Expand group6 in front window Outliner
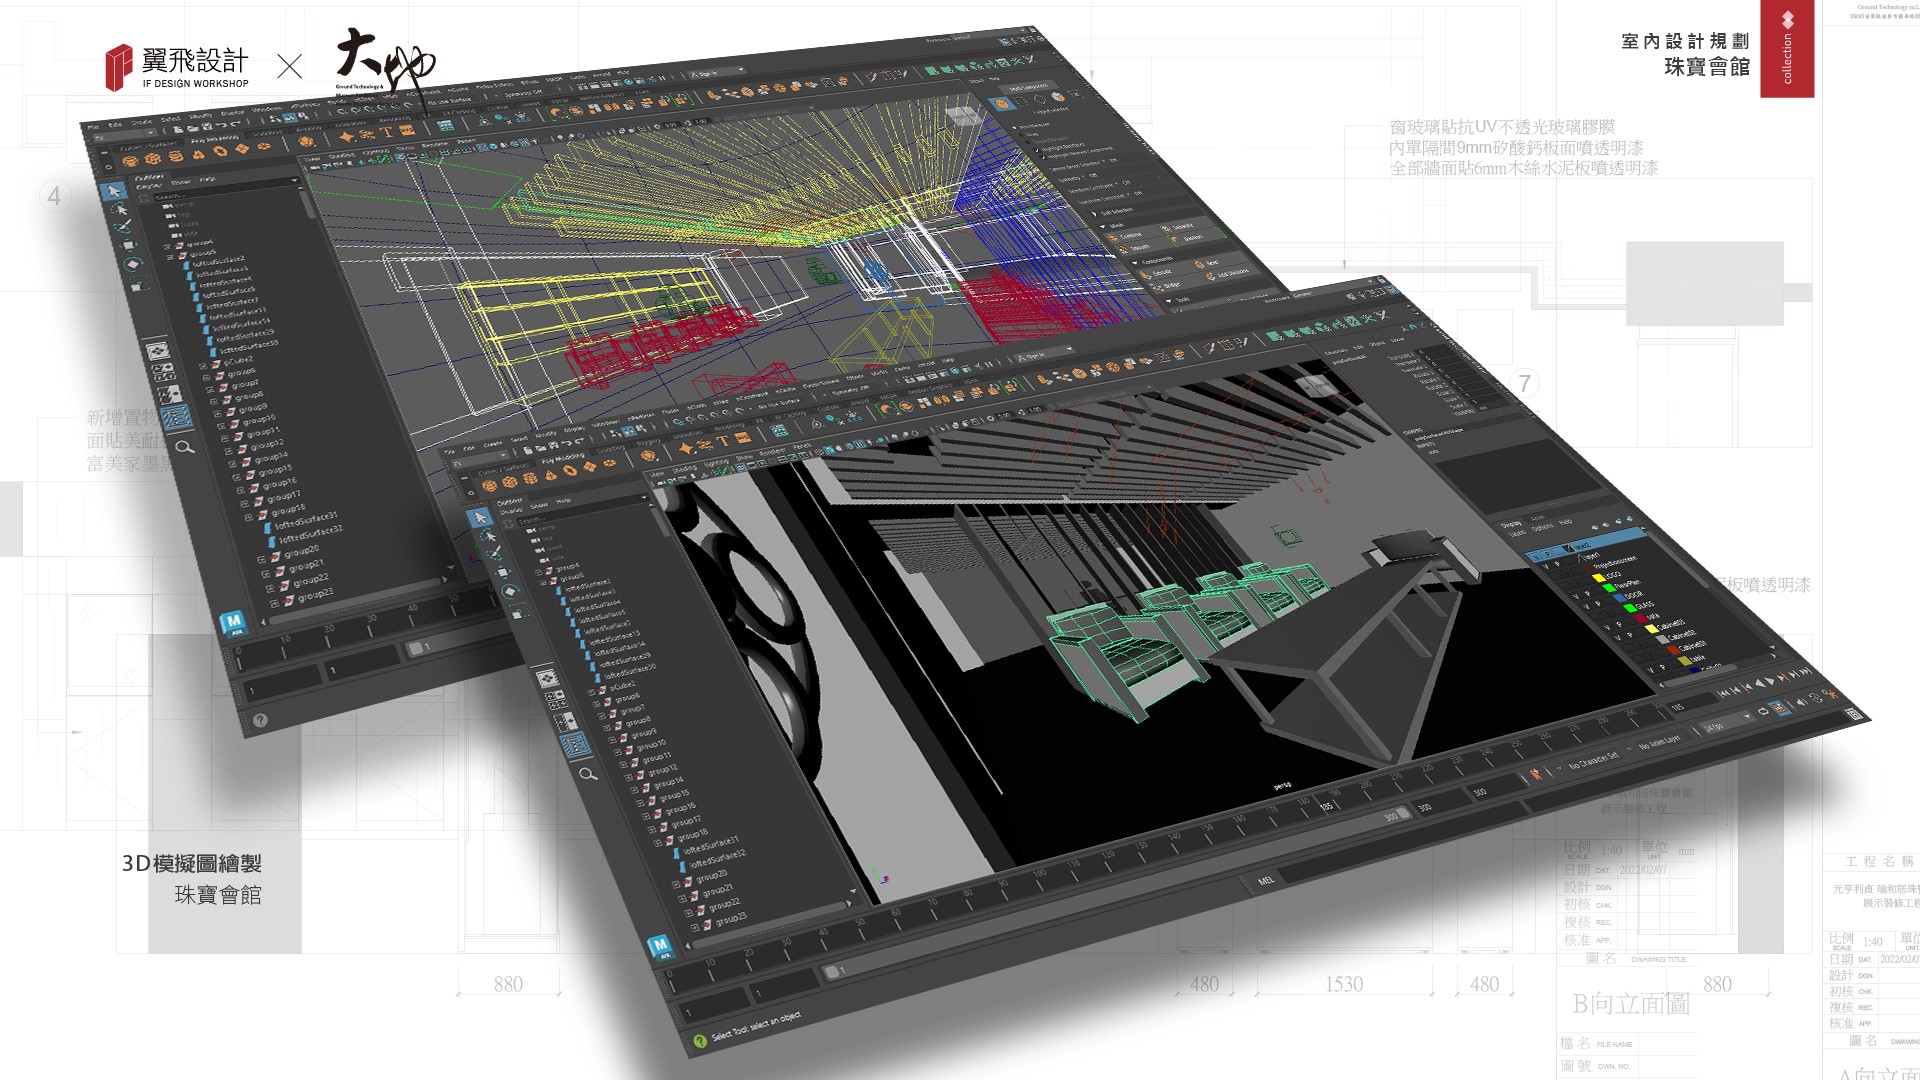1920x1080 pixels. [596, 703]
